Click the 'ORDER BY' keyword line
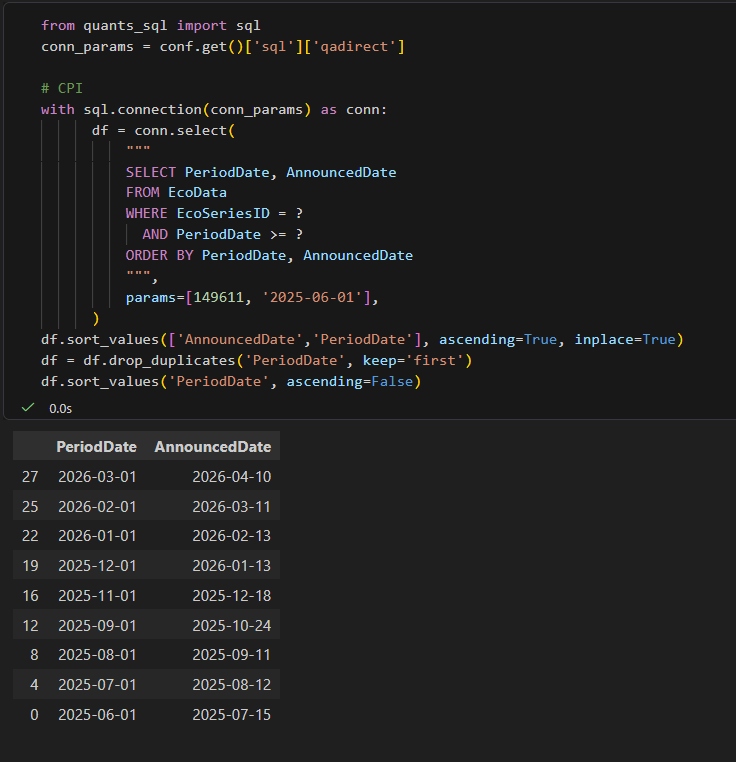The height and width of the screenshot is (762, 736). pos(159,256)
